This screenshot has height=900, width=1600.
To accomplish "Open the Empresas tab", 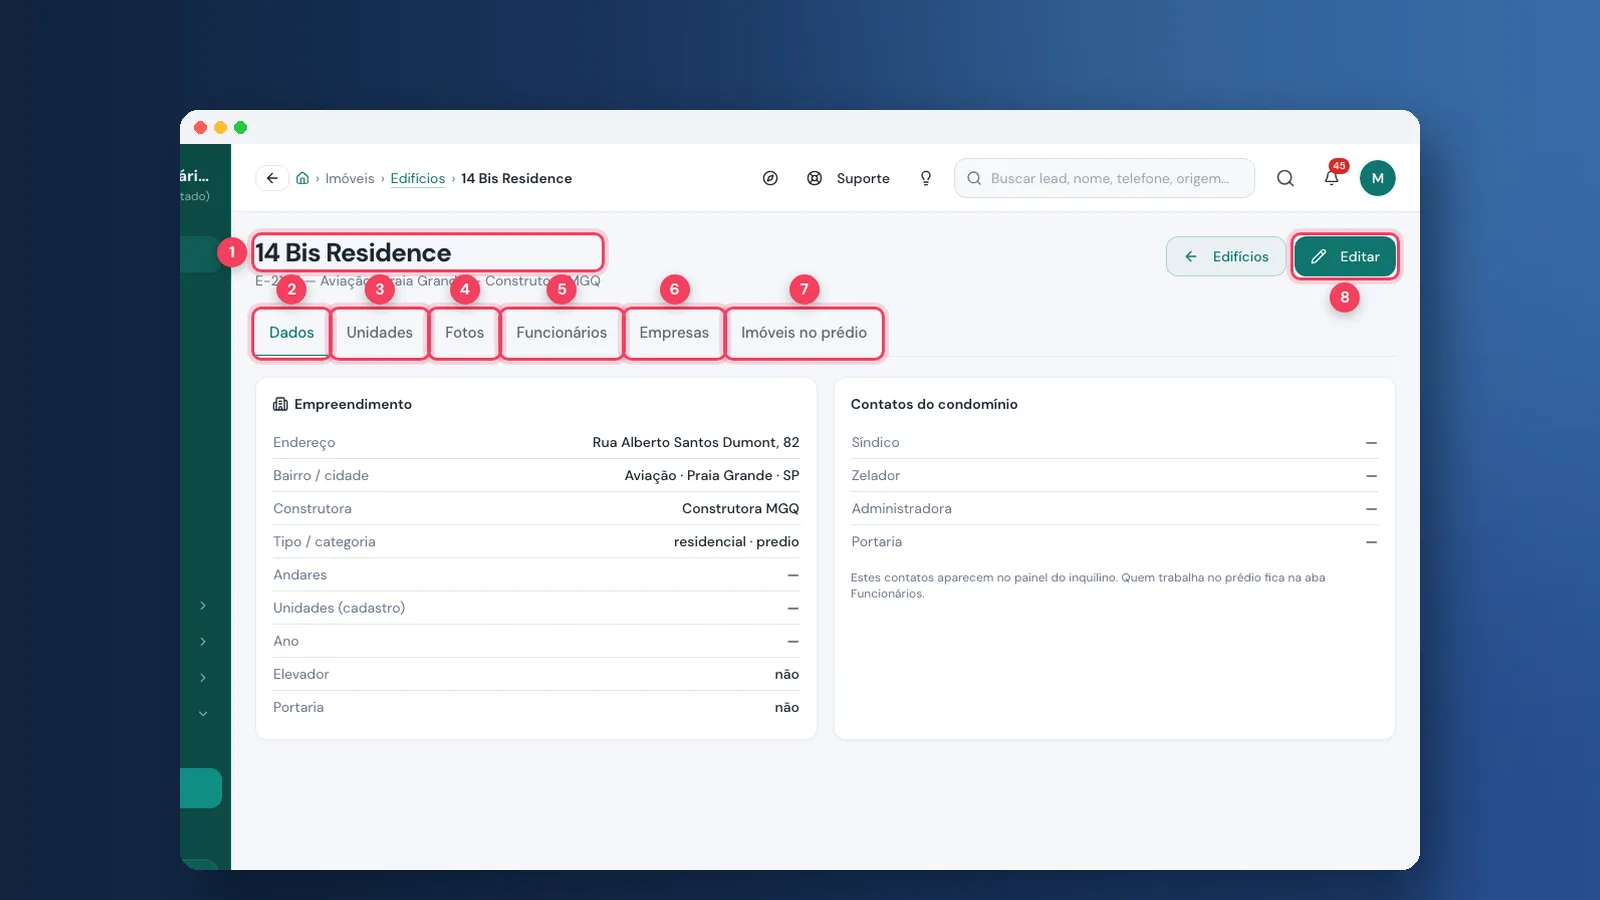I will pyautogui.click(x=674, y=332).
